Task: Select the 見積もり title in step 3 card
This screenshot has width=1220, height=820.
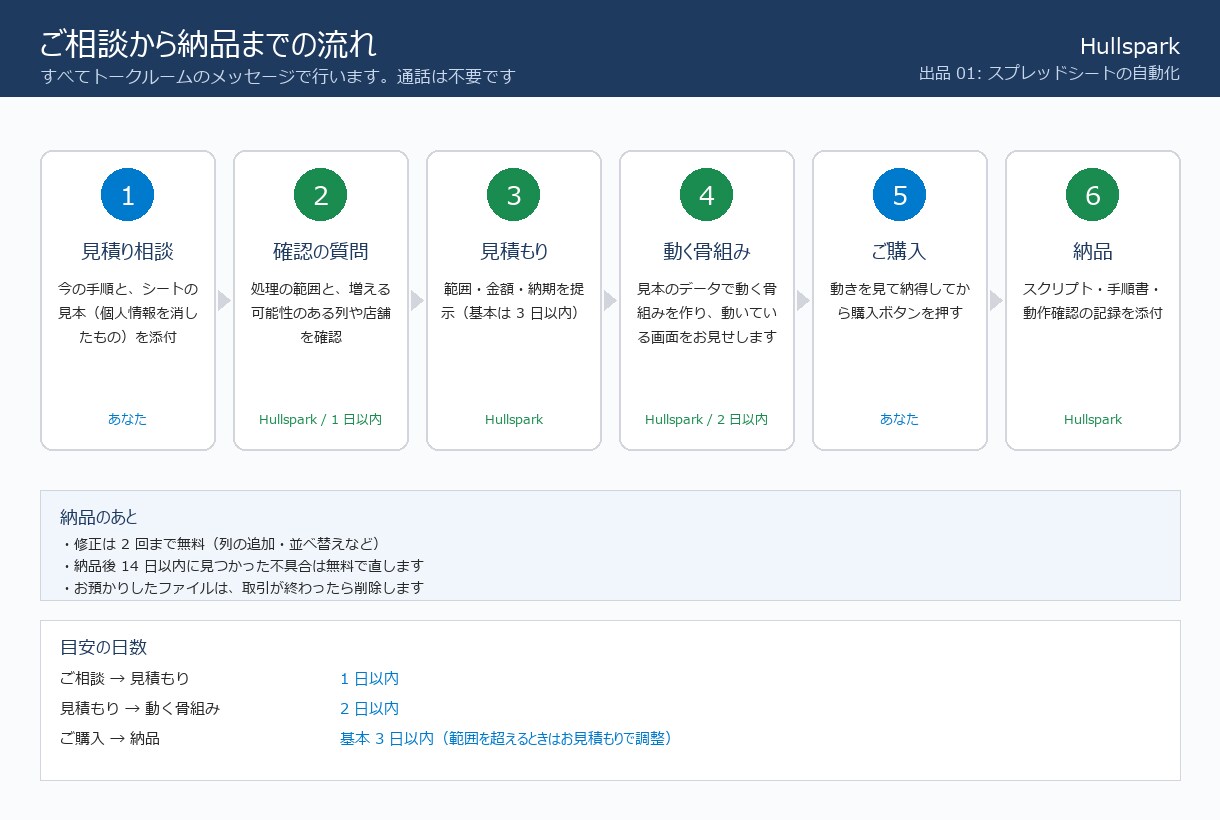Action: tap(514, 251)
